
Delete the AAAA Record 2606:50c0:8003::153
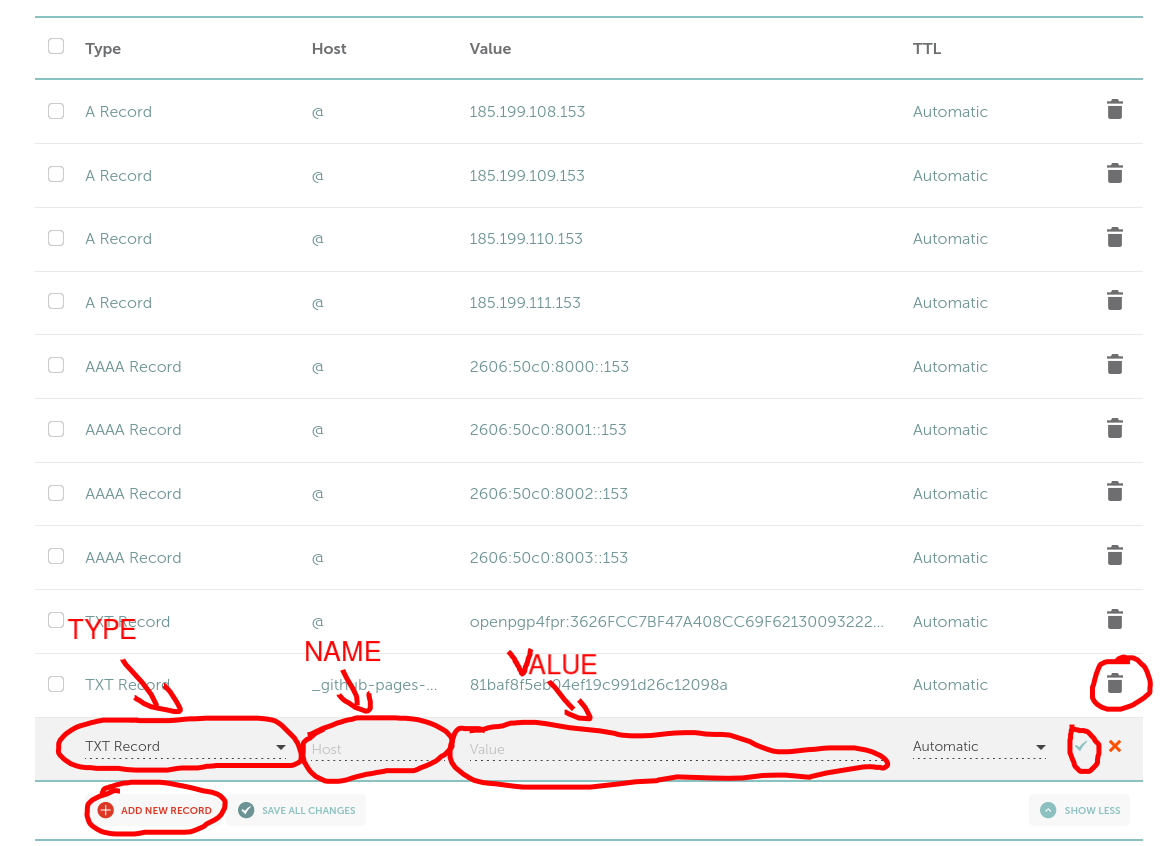1114,555
